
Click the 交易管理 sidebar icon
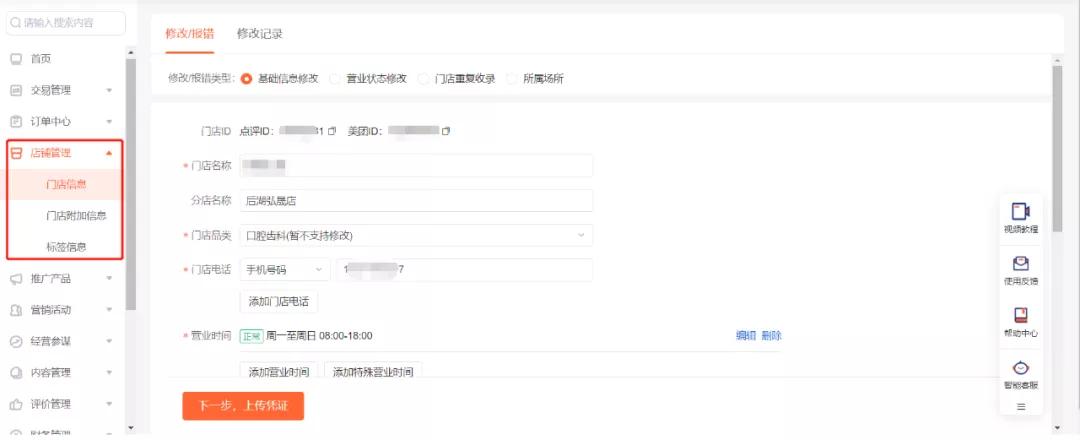point(17,90)
